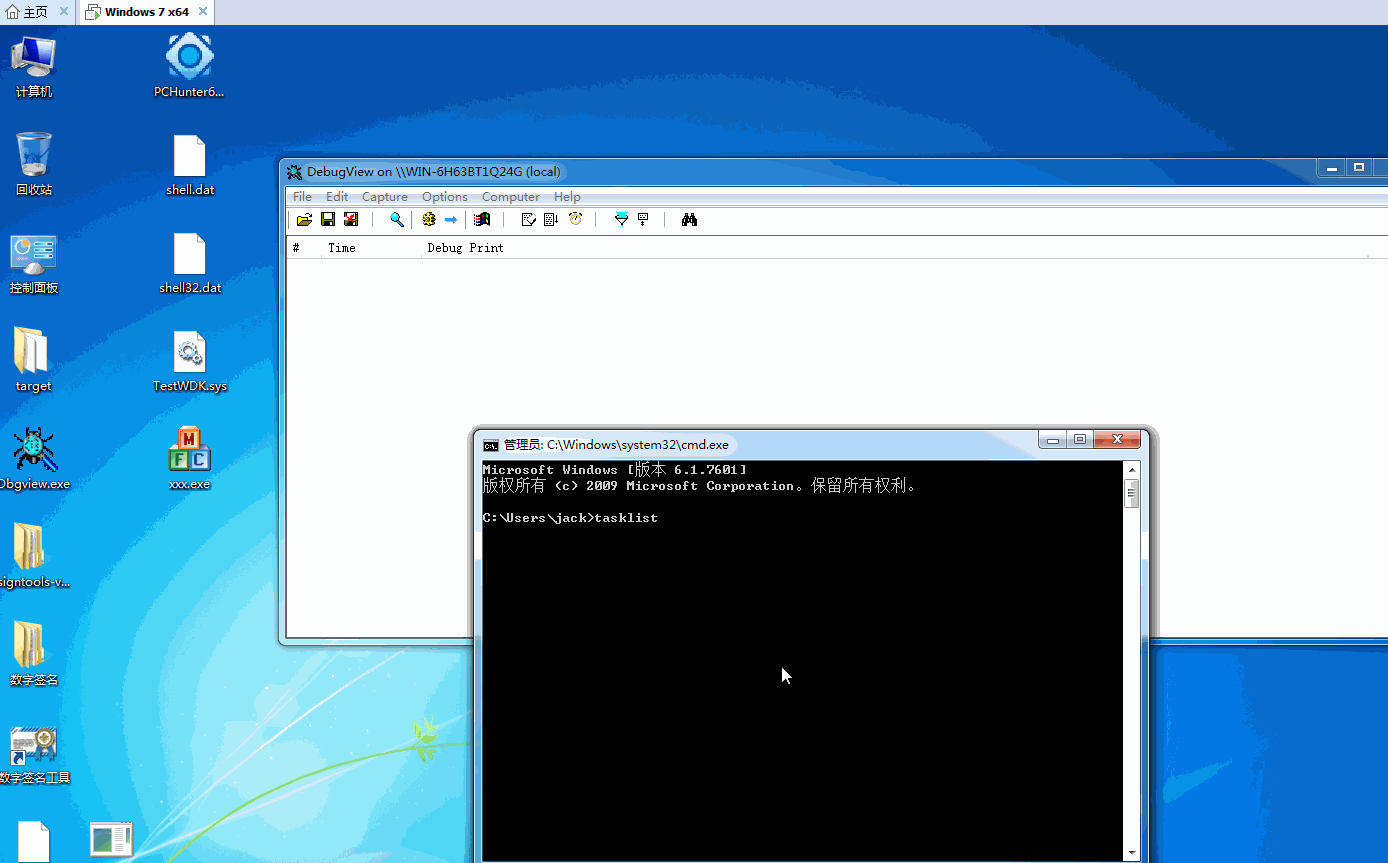The height and width of the screenshot is (863, 1388).
Task: Open the File menu in DebugView
Action: point(302,197)
